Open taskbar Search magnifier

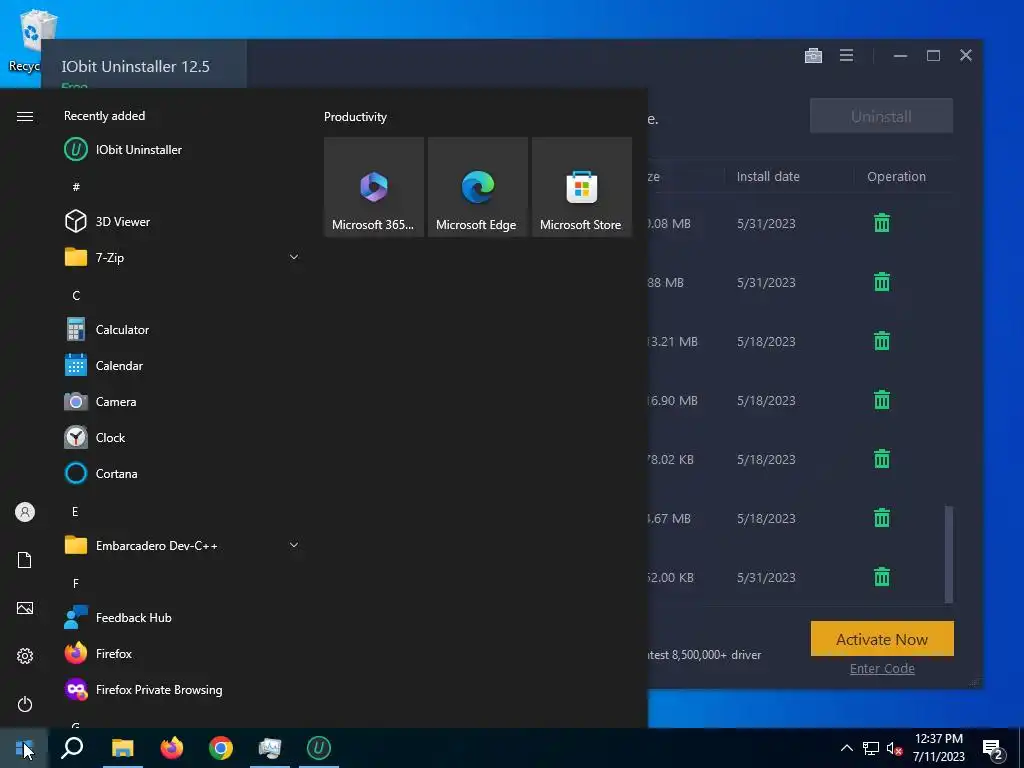tap(72, 748)
